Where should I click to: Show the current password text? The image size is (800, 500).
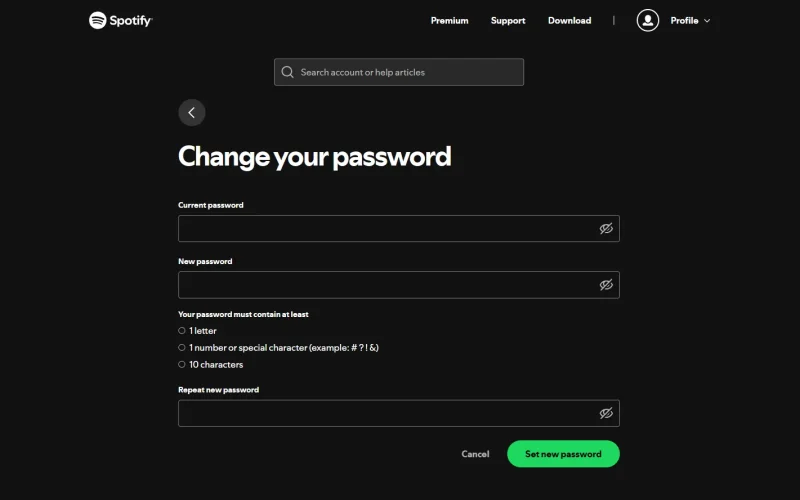[606, 229]
